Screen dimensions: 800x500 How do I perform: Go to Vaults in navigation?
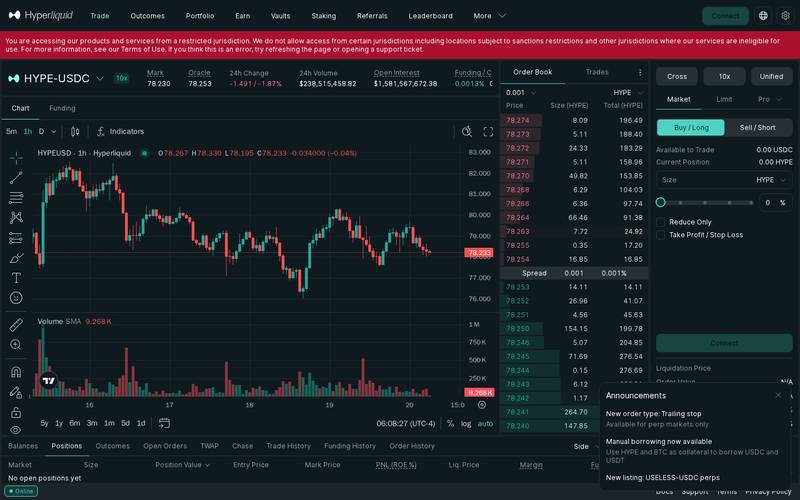coord(281,16)
